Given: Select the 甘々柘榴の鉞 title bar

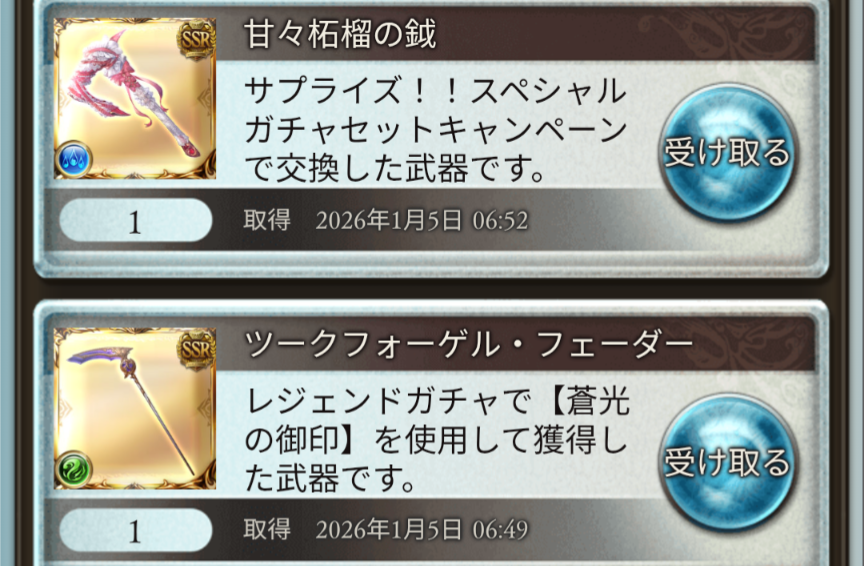Looking at the screenshot, I should 516,34.
